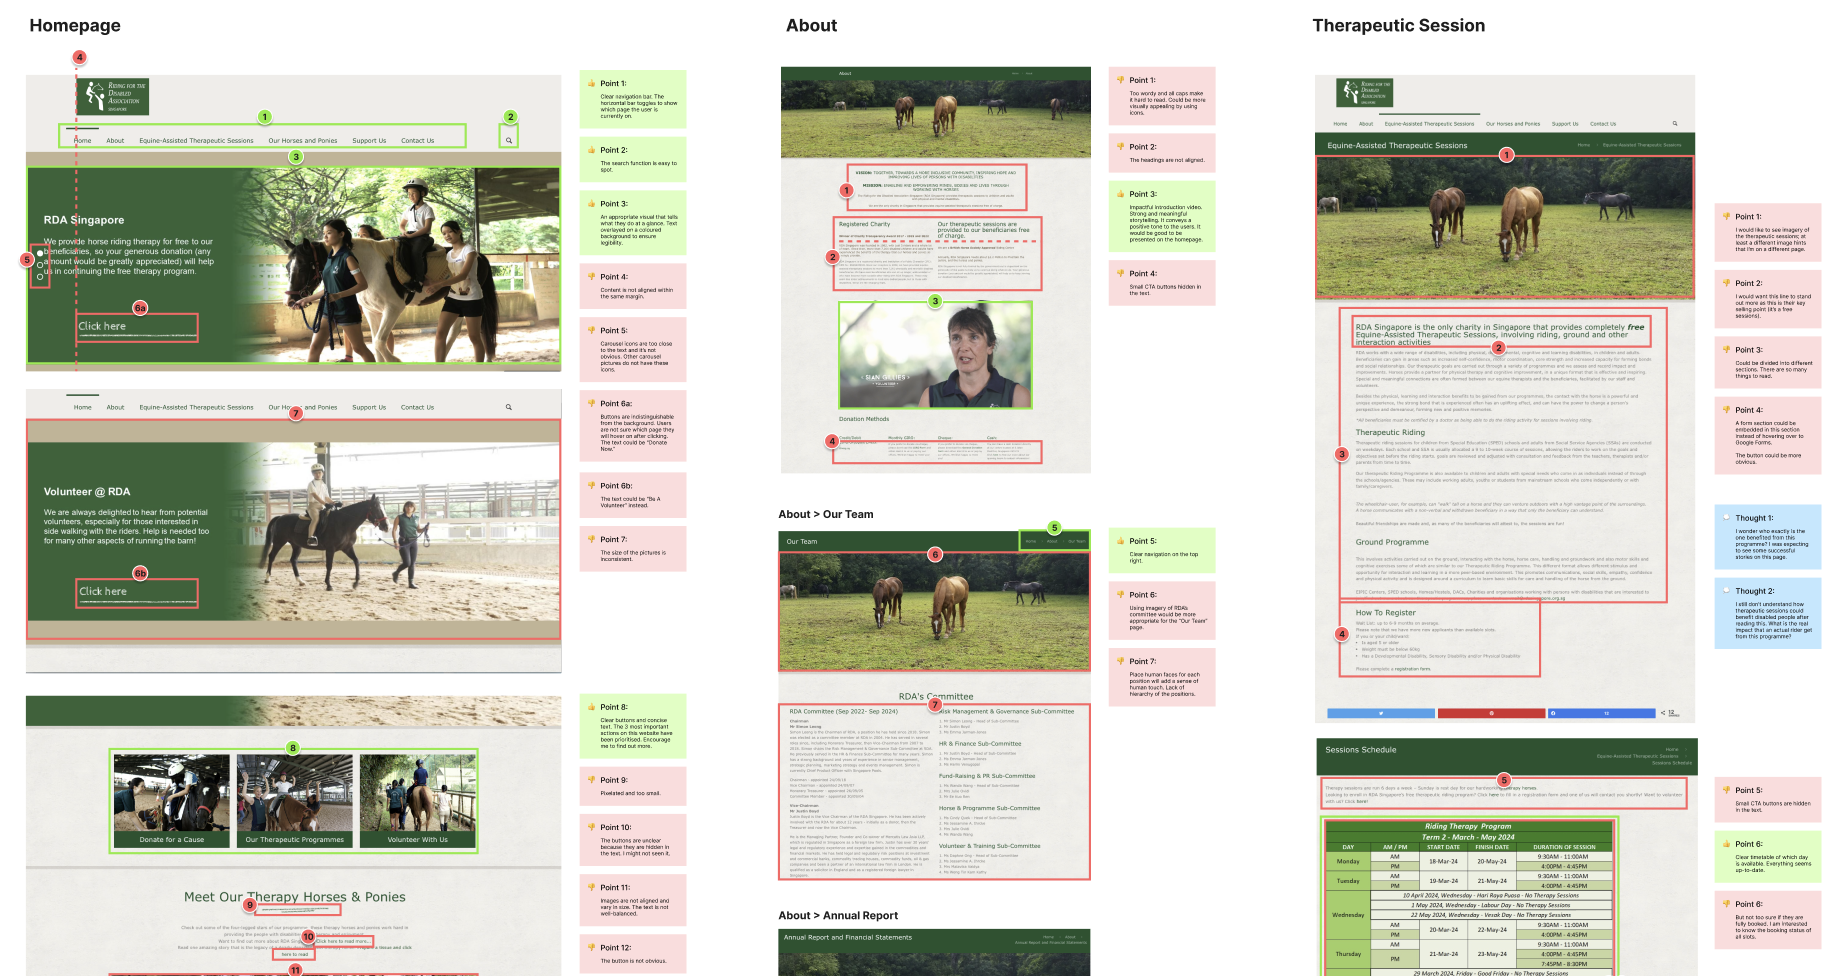This screenshot has height=976, width=1842.
Task: Select the third carousel dot
Action: 40,276
